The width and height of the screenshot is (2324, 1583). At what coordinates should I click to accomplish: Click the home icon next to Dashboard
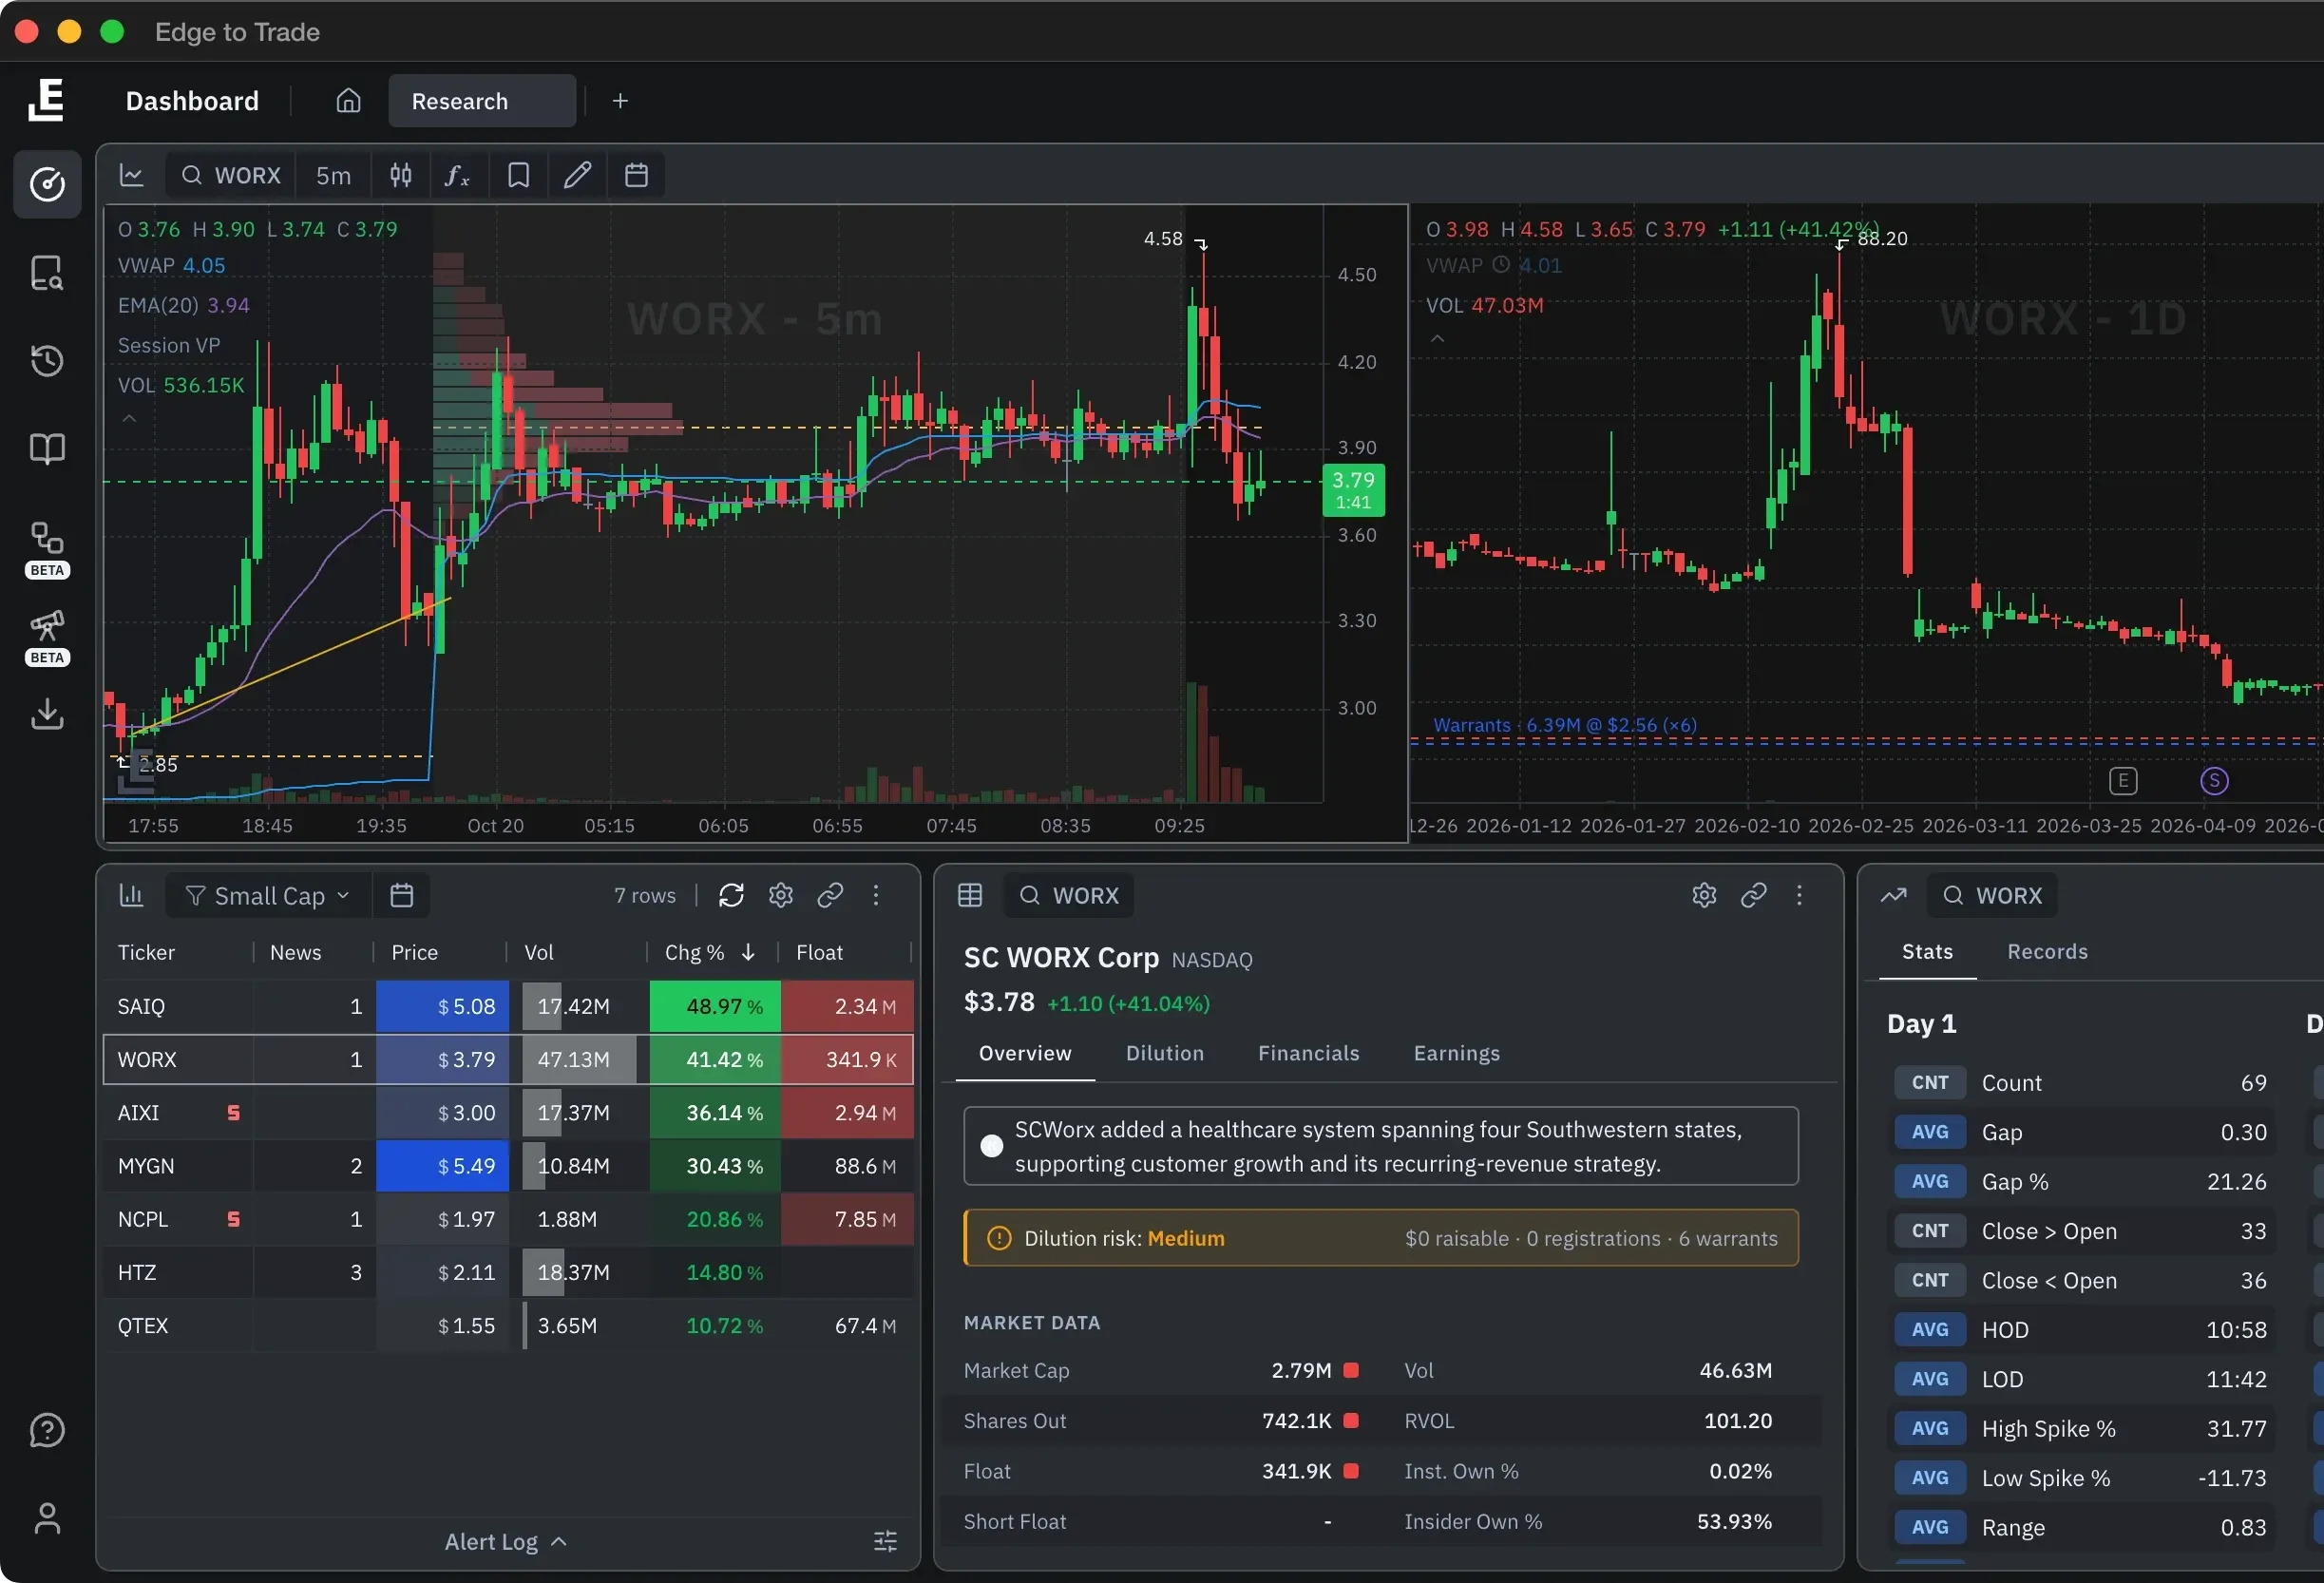coord(348,101)
